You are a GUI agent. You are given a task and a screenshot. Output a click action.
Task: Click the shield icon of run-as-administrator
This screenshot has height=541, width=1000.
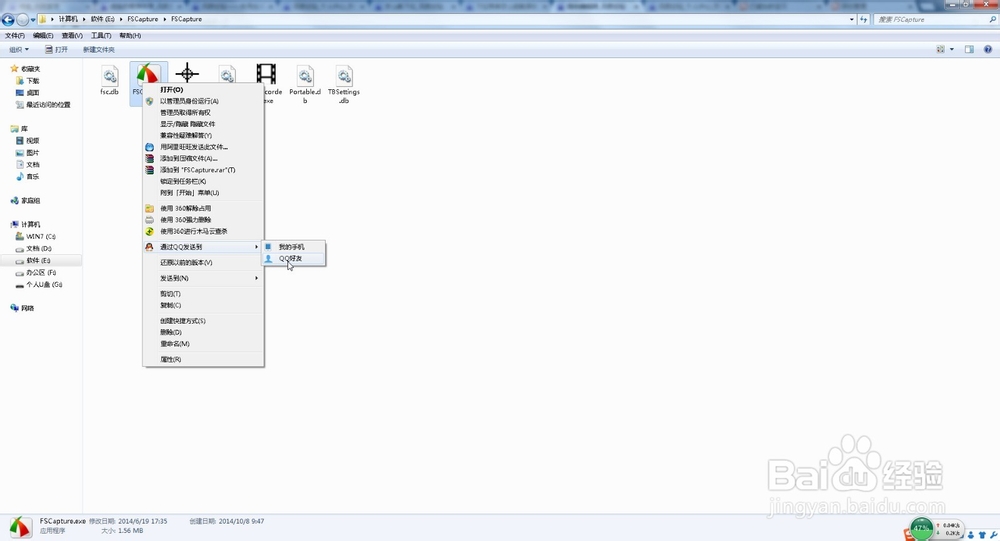coord(149,101)
